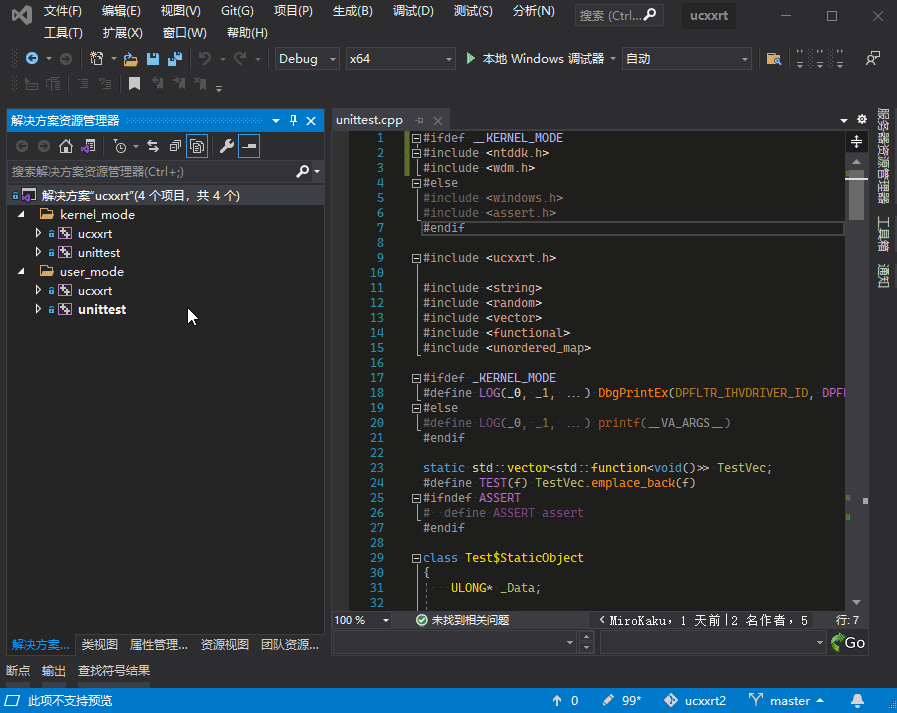Screen dimensions: 897x713
Task: Open properties with the wrench icon
Action: [x=227, y=146]
